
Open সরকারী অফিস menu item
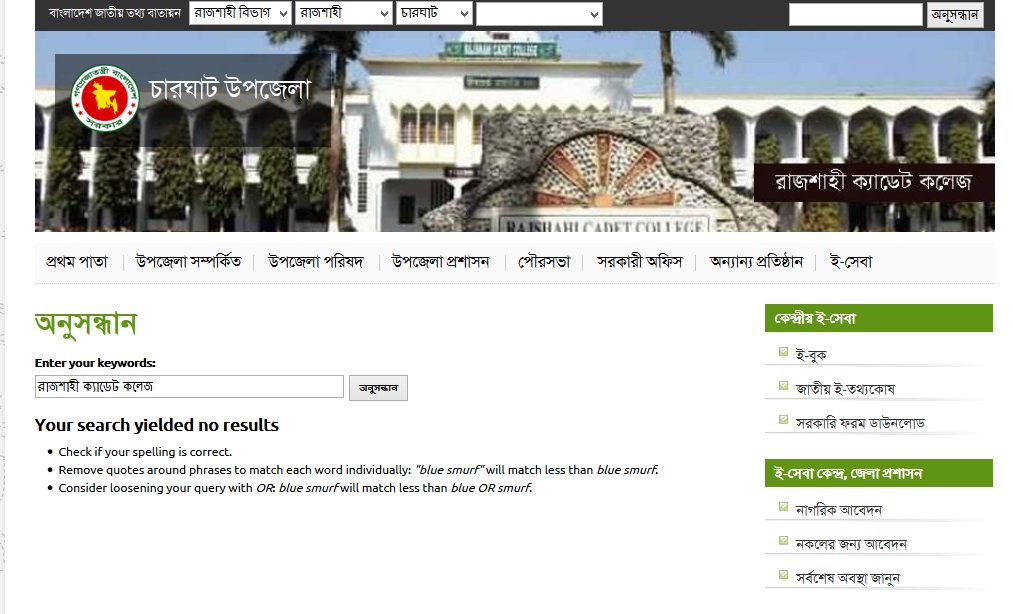[x=639, y=262]
